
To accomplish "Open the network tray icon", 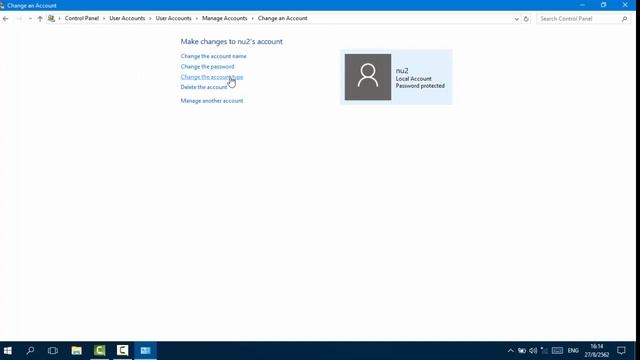I will [x=544, y=351].
